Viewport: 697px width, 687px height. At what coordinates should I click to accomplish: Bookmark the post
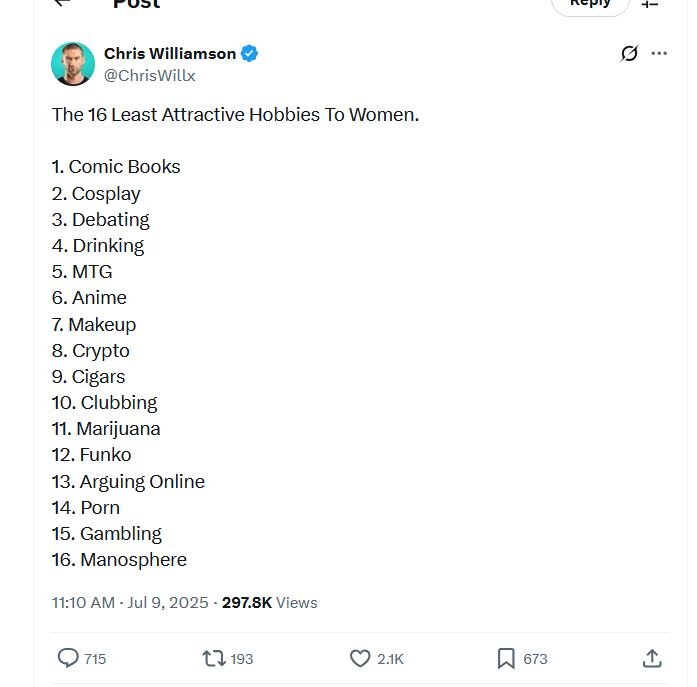[x=506, y=659]
